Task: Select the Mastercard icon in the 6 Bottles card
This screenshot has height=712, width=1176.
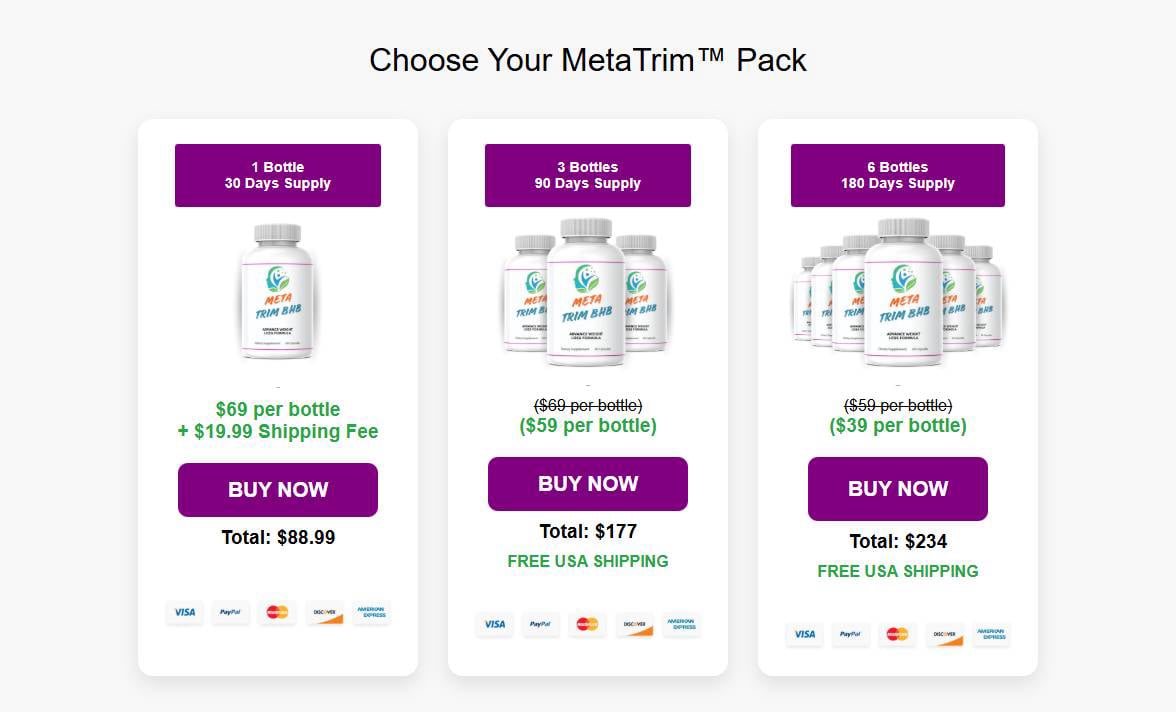Action: click(x=897, y=635)
